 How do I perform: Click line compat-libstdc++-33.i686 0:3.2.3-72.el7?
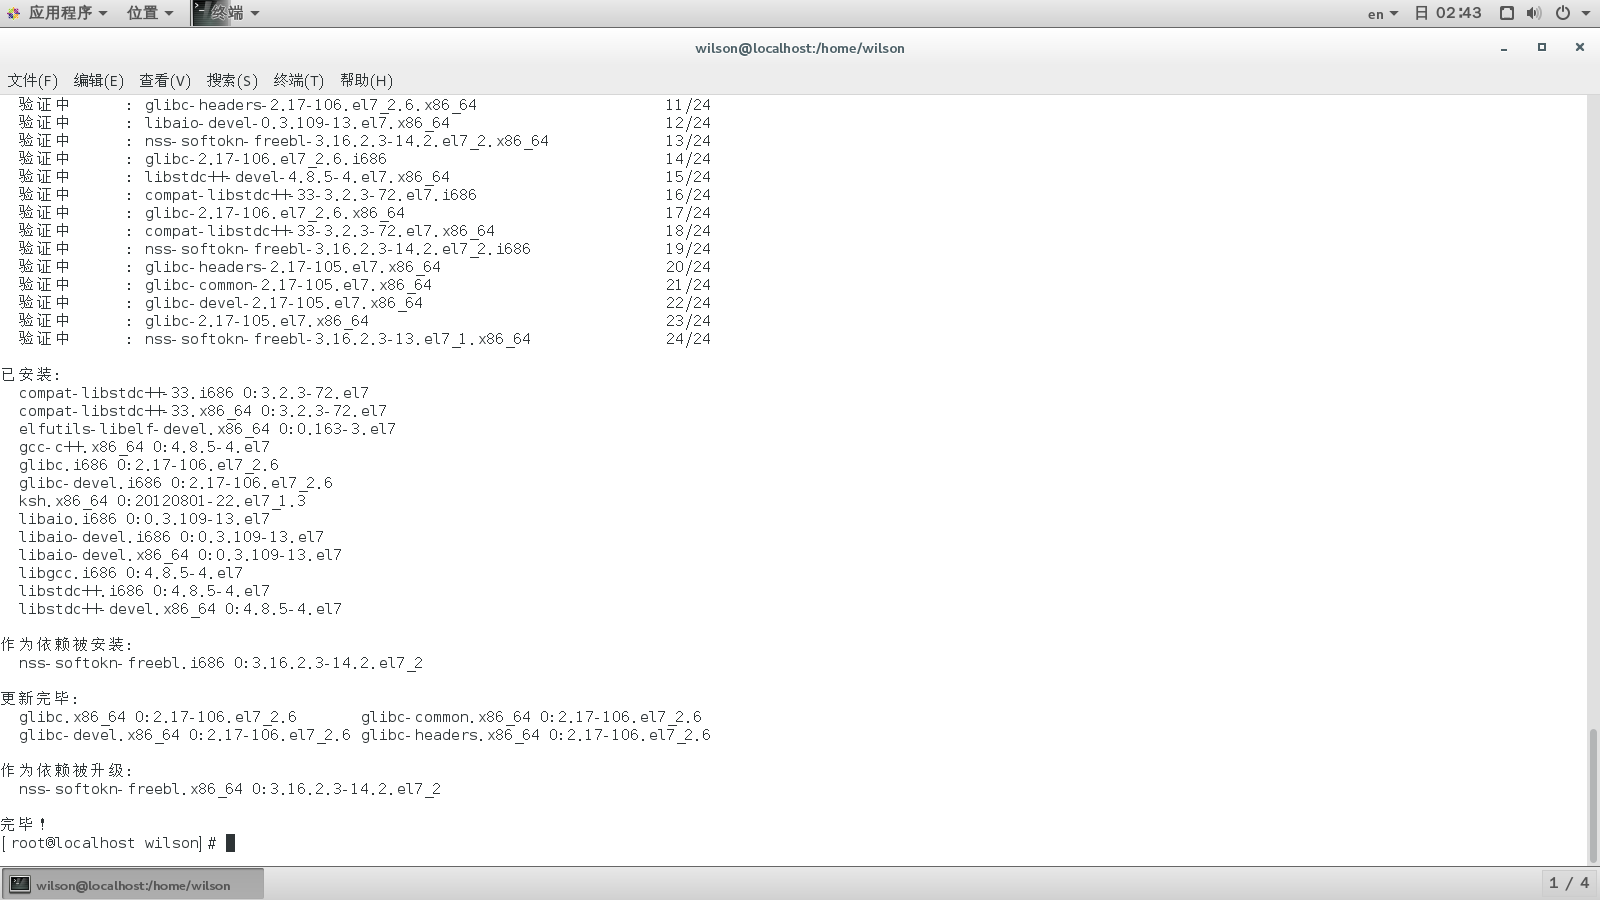[x=194, y=393]
